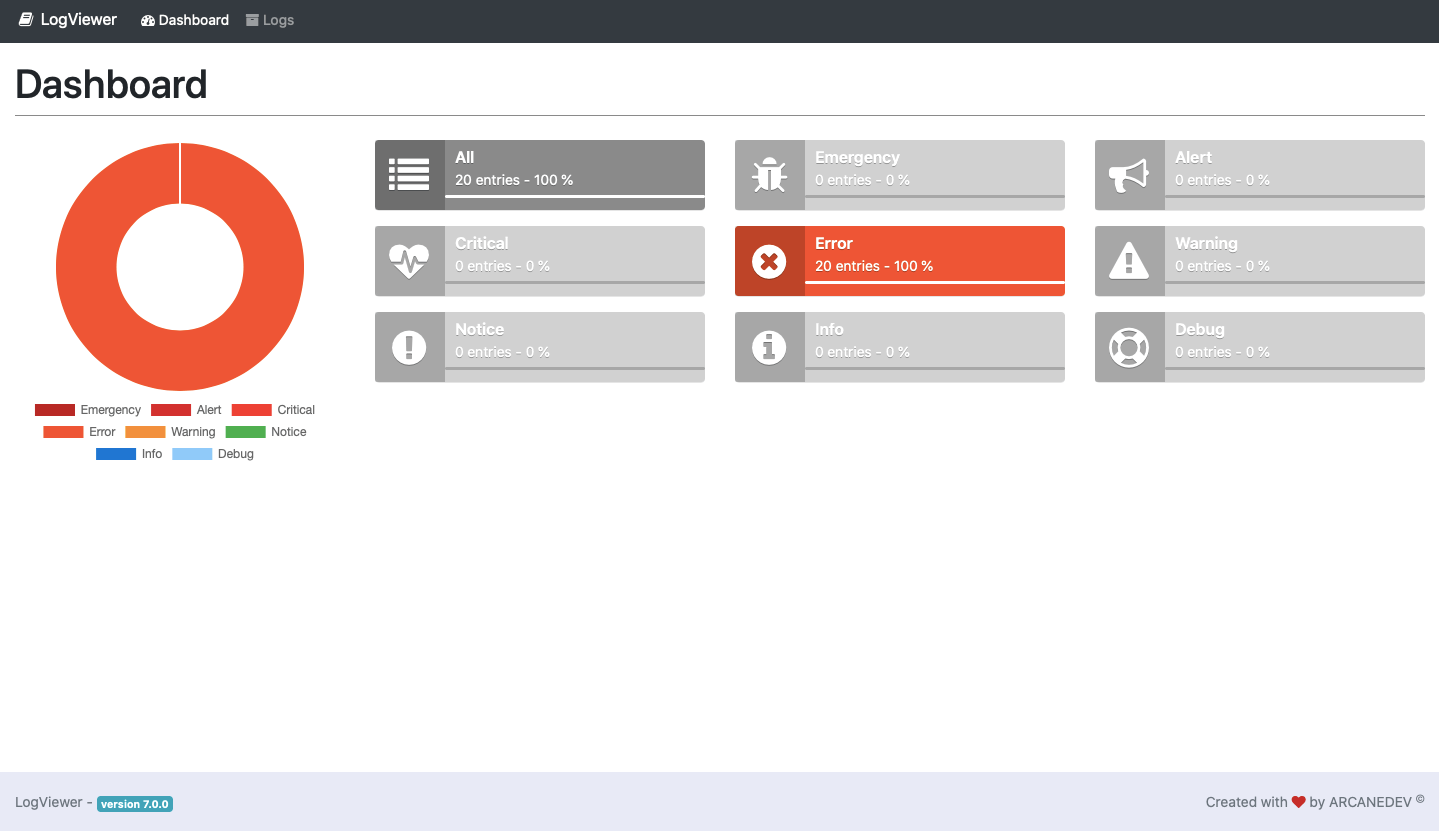Screen dimensions: 1439x831
Task: Click the exclamation icon on Notice card
Action: click(409, 347)
